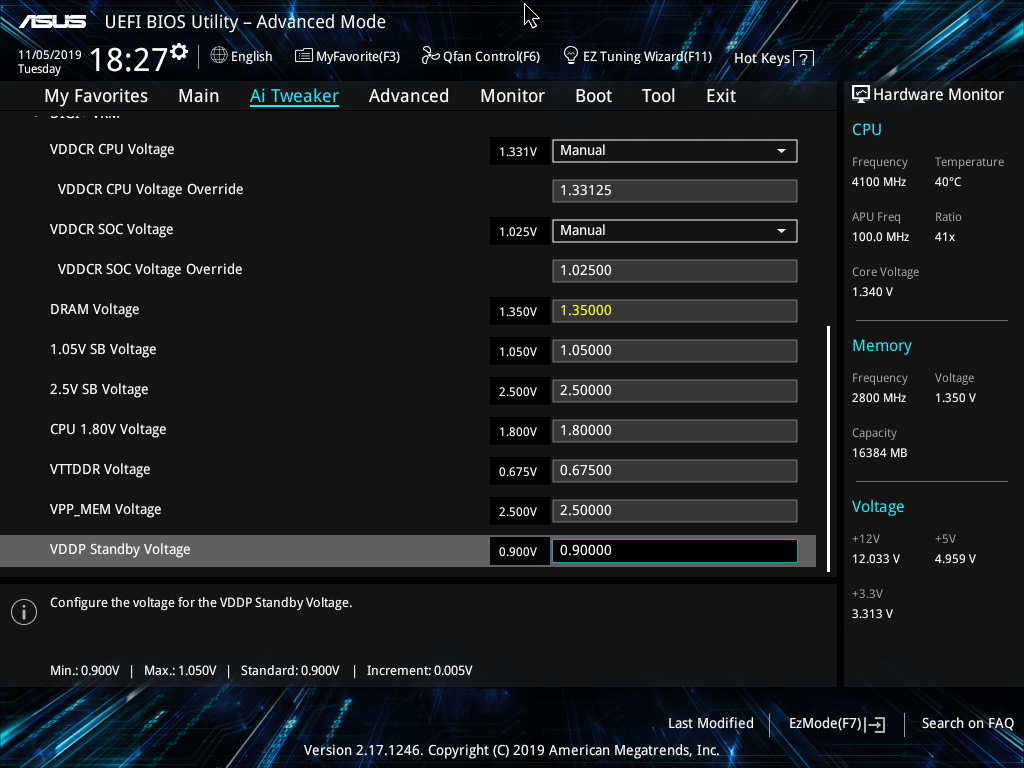Viewport: 1024px width, 768px height.
Task: Open VDDCR CPU Voltage mode dropdown
Action: (x=675, y=151)
